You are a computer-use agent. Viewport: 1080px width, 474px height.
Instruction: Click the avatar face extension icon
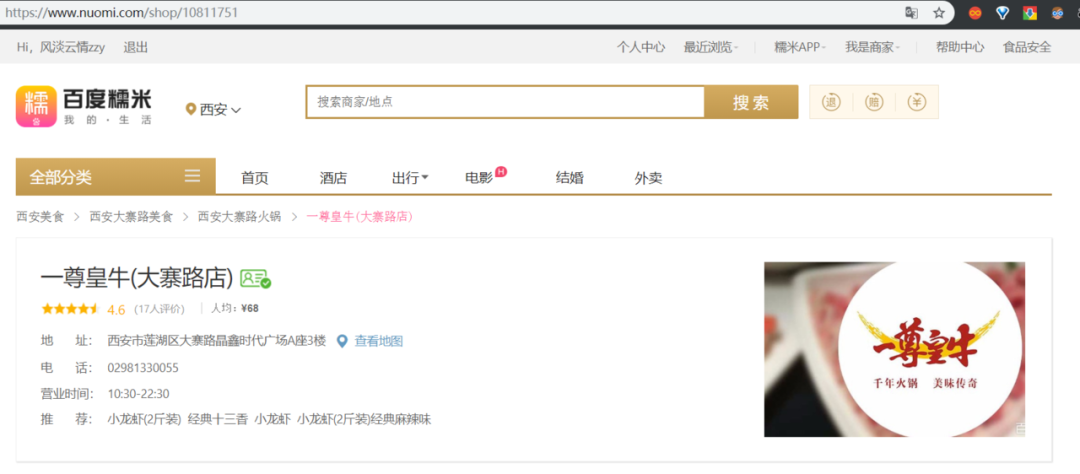(x=1057, y=12)
